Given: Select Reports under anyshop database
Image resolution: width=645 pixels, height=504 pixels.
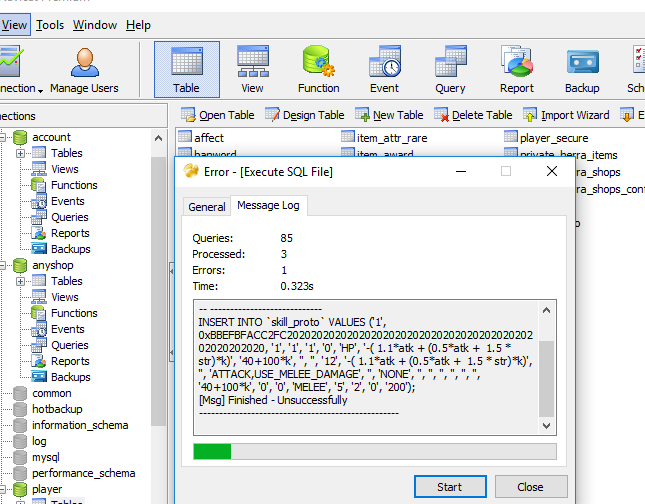Looking at the screenshot, I should (x=70, y=361).
